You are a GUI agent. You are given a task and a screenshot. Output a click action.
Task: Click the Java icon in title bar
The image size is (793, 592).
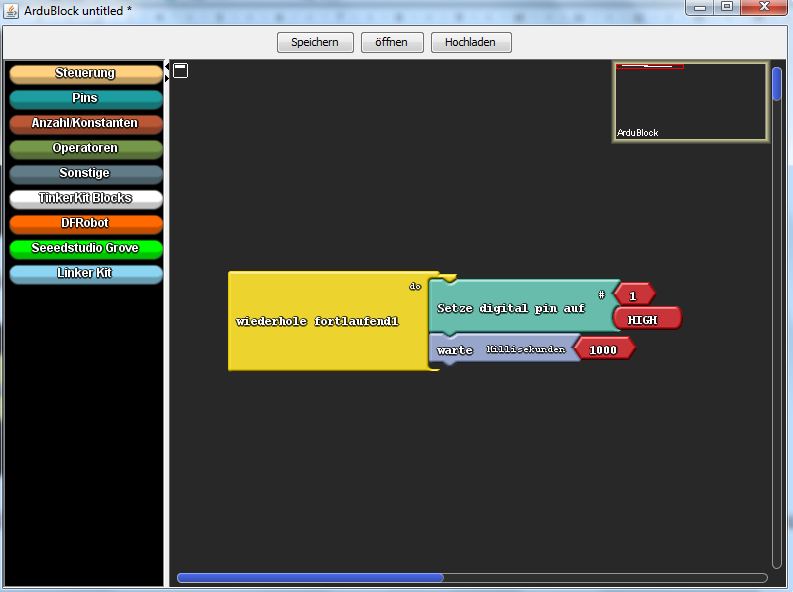tap(12, 9)
